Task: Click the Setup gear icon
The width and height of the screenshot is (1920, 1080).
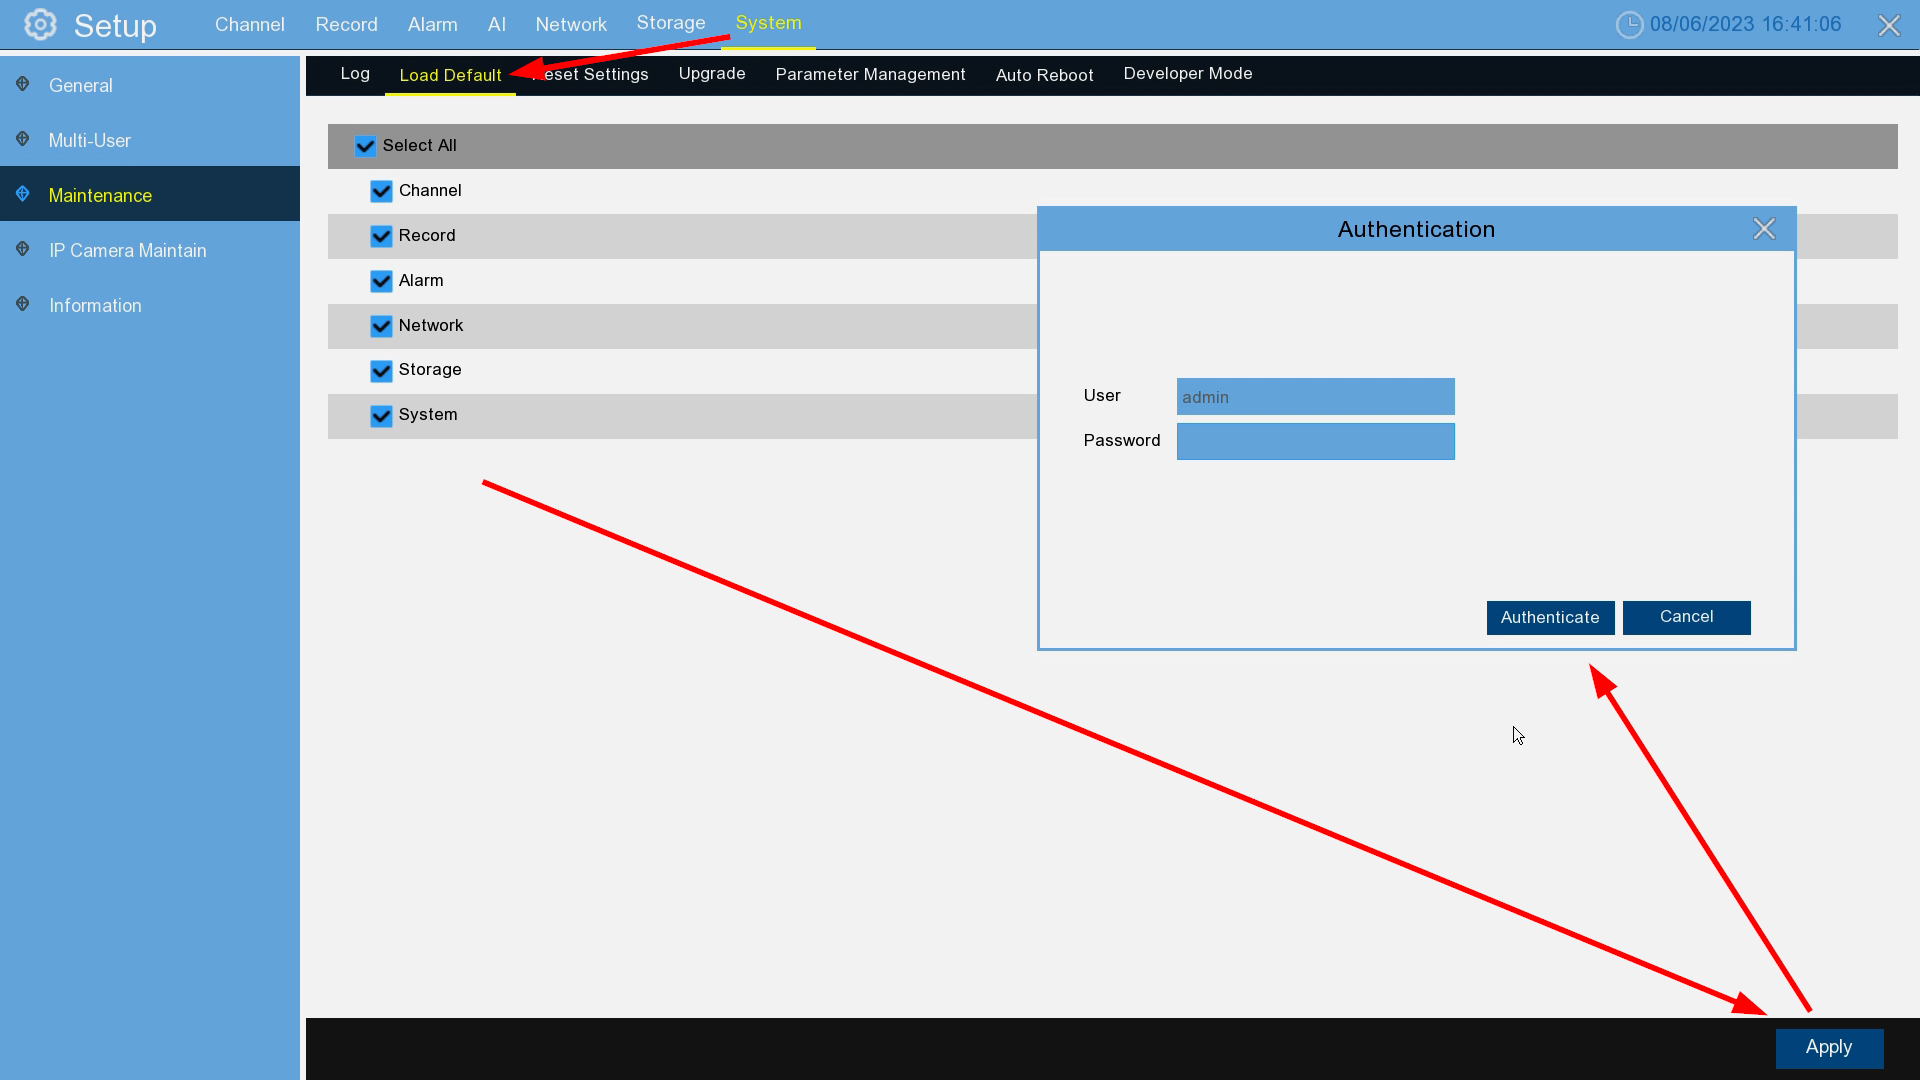Action: click(40, 24)
